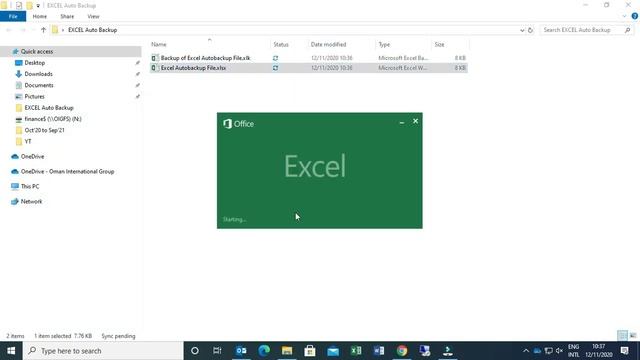Switch to the Home ribbon tab
The height and width of the screenshot is (360, 640).
coord(40,16)
